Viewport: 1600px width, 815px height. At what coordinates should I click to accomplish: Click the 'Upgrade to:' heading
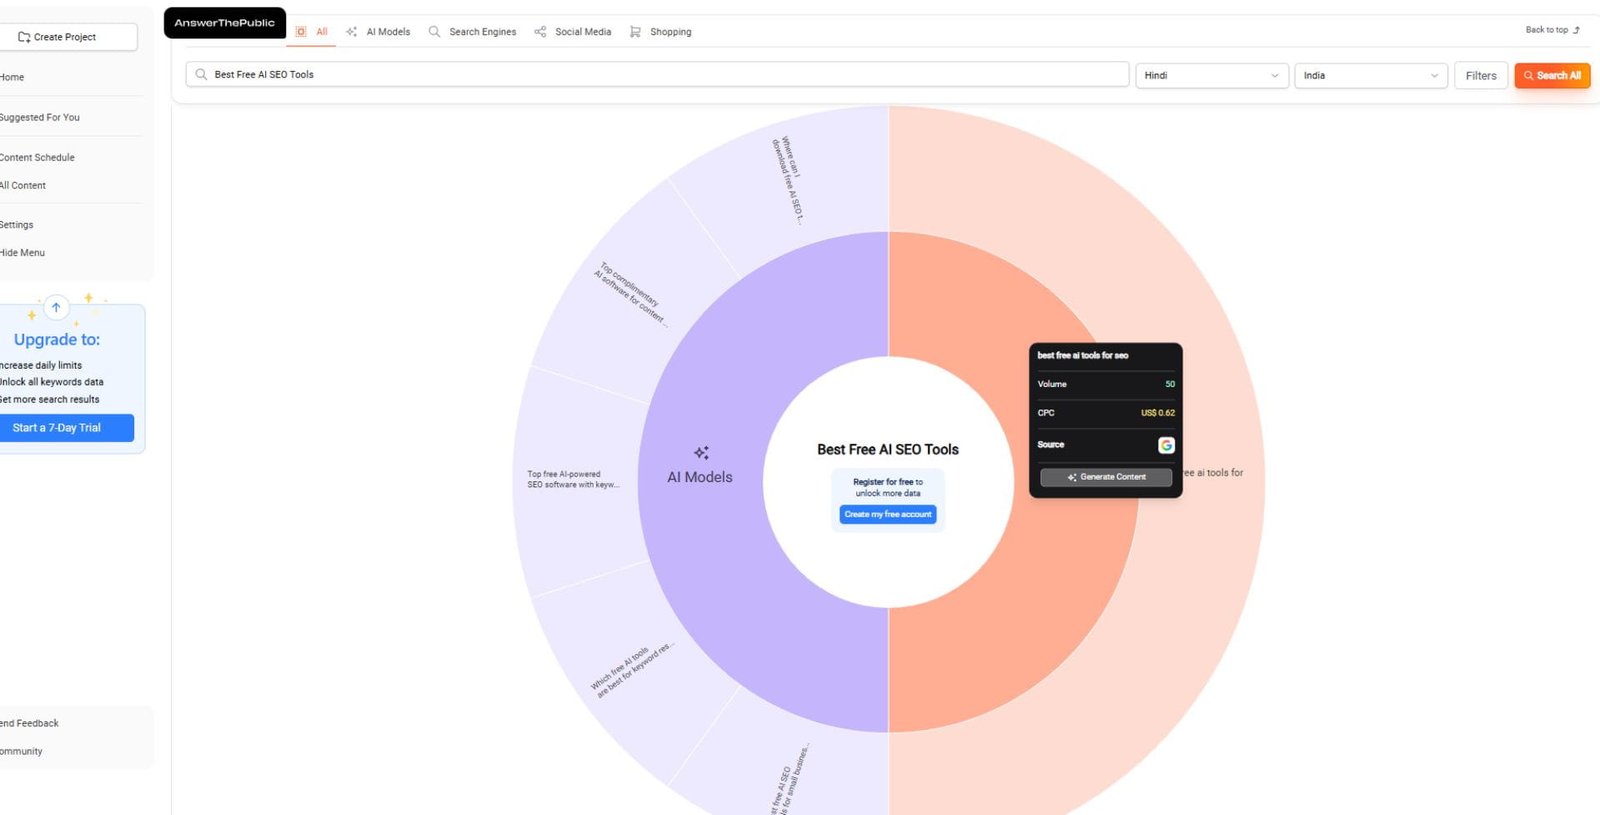57,340
